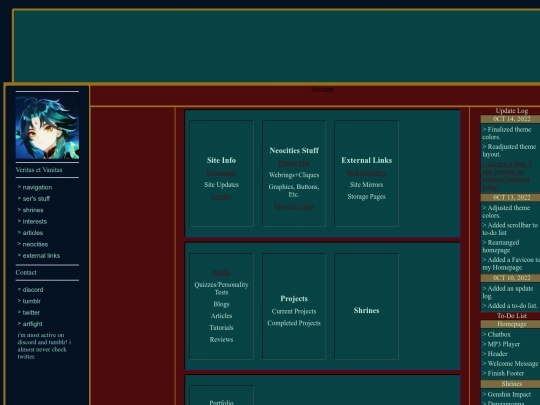Select the Shrines to-do section header
Screen dimensions: 540x405
[x=510, y=384]
